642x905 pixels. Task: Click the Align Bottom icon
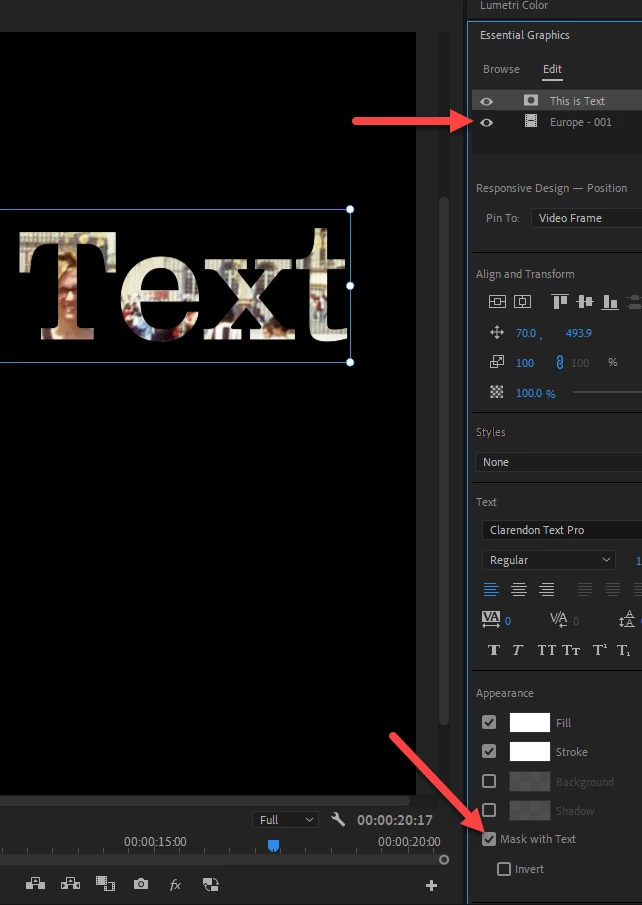tap(610, 301)
